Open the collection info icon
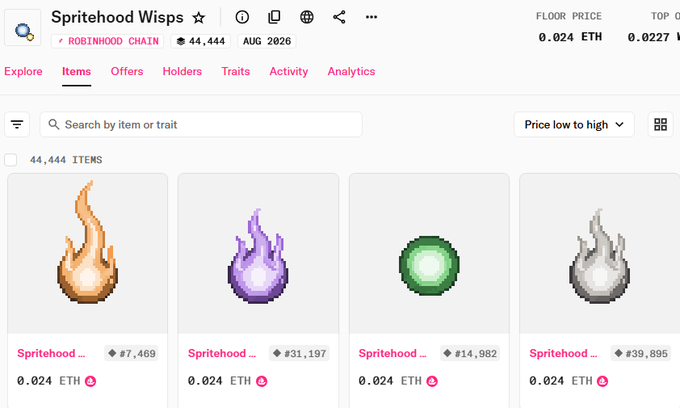 tap(242, 17)
